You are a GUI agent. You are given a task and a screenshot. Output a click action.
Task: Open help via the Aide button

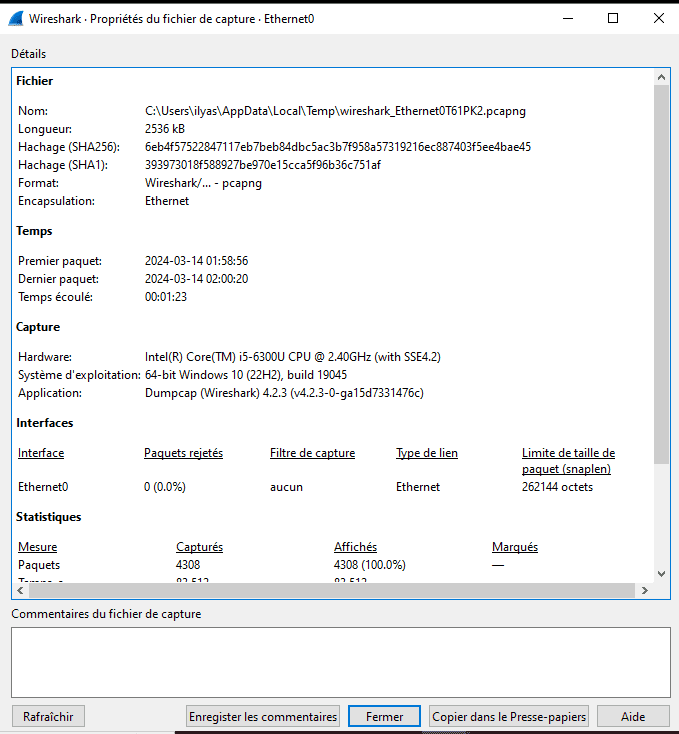633,716
